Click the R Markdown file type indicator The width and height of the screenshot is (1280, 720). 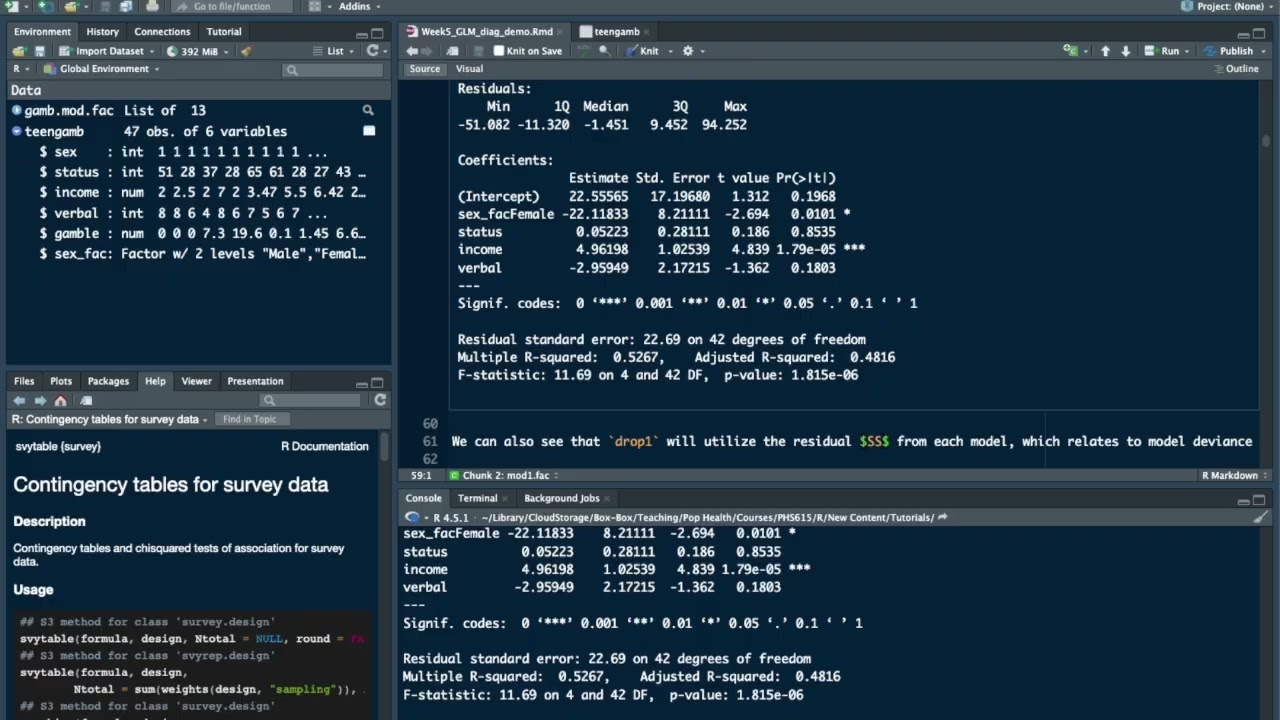coord(1233,475)
